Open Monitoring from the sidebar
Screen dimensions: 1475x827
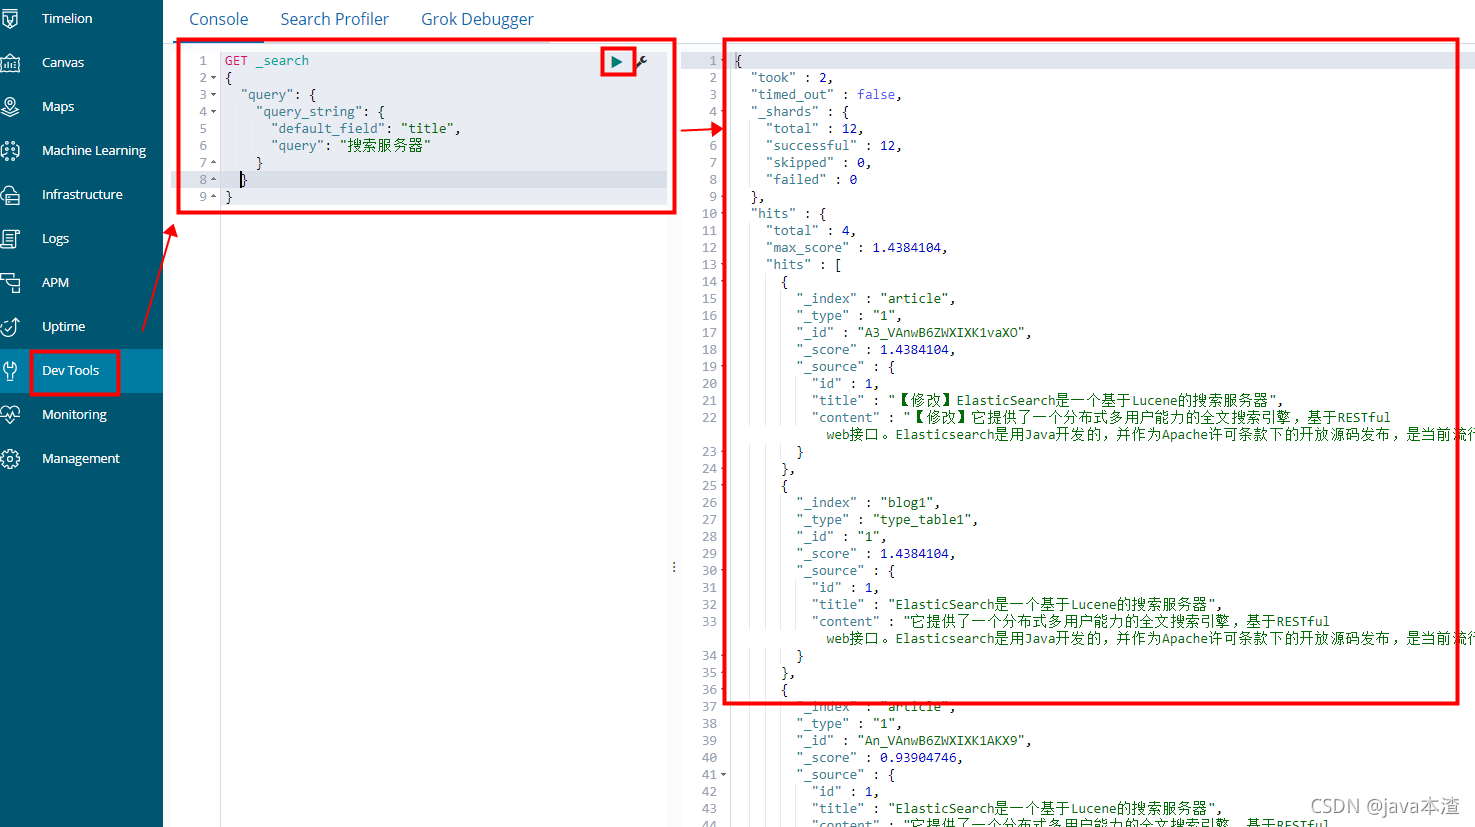click(74, 415)
